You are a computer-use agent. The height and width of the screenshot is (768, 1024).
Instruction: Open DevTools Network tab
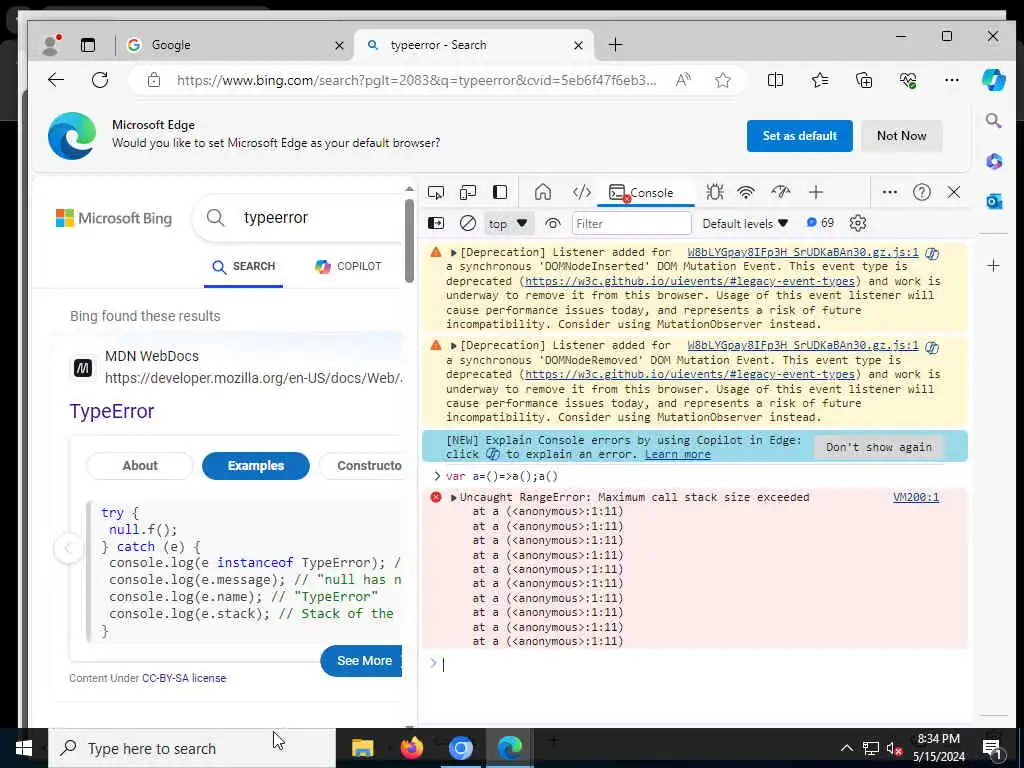coord(746,192)
